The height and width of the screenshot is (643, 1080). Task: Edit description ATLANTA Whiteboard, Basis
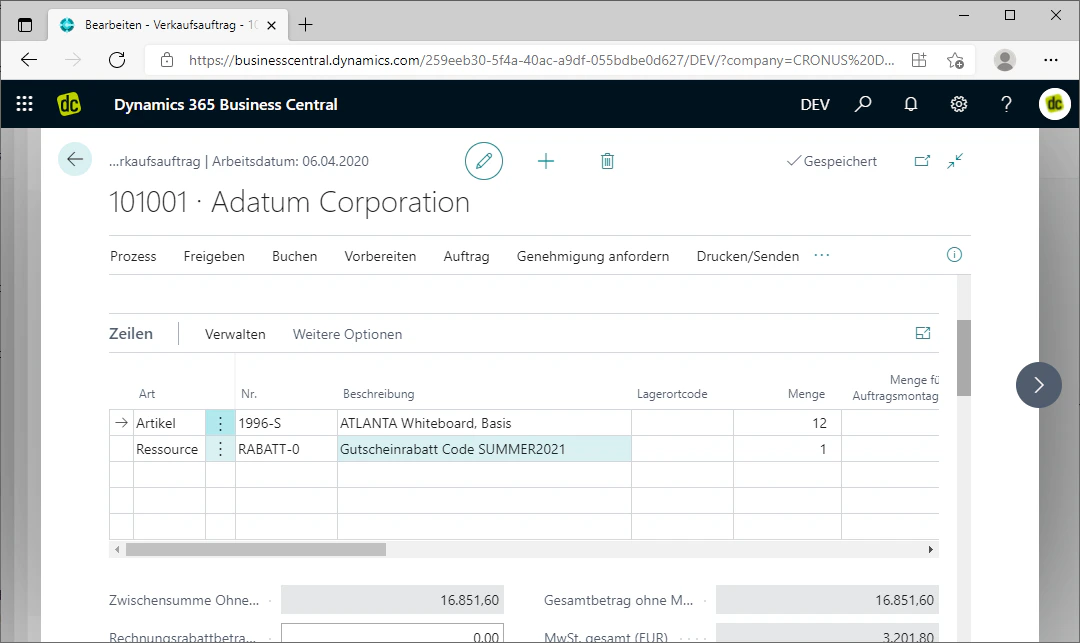(x=484, y=423)
